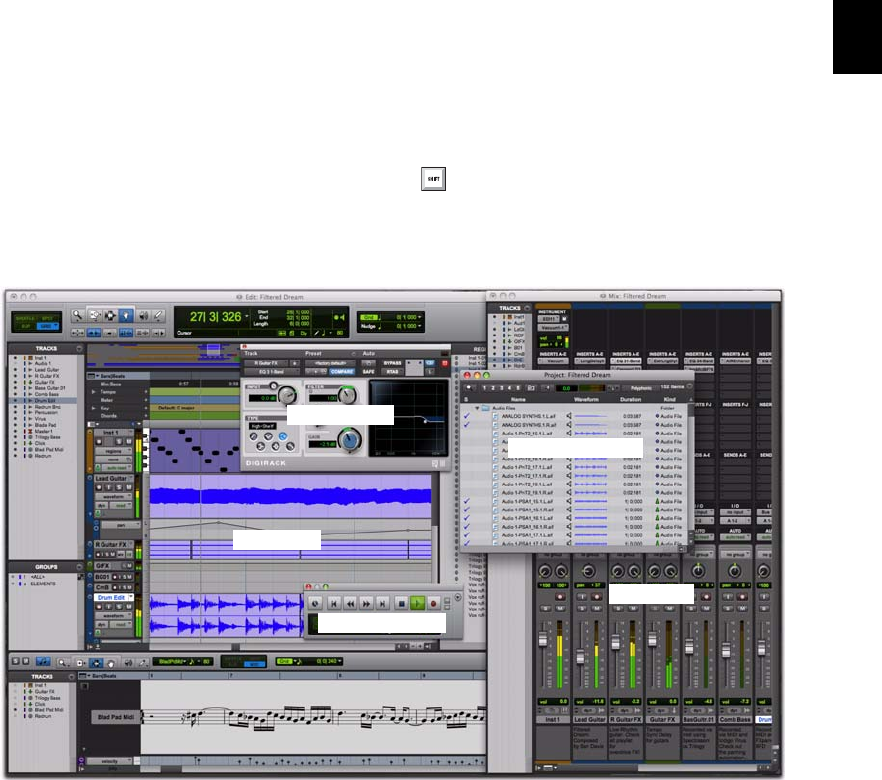Click the Lead Guitar edit track name

[x=111, y=479]
